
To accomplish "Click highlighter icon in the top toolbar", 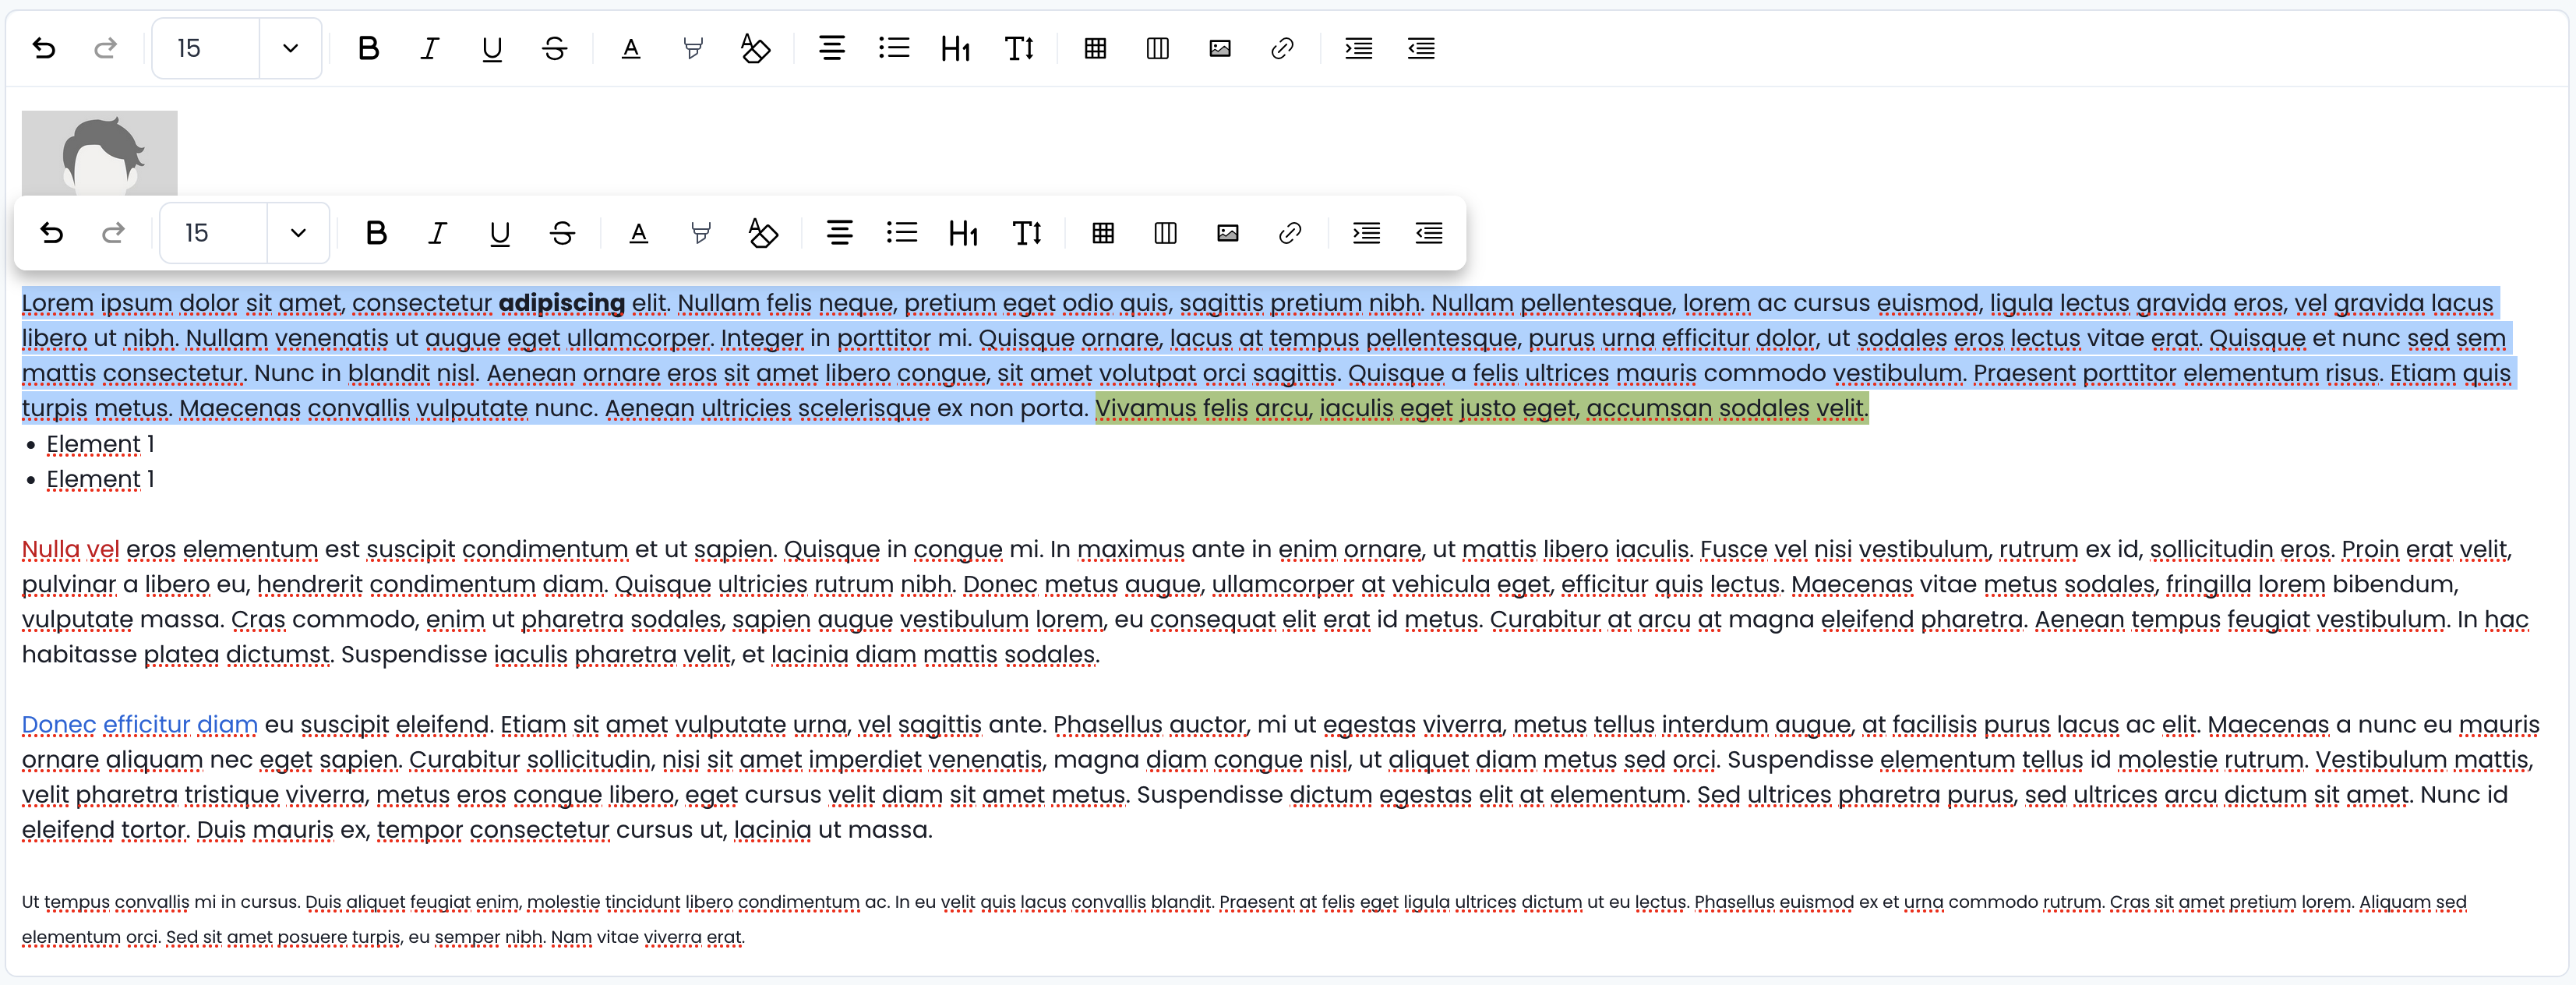I will tap(692, 48).
